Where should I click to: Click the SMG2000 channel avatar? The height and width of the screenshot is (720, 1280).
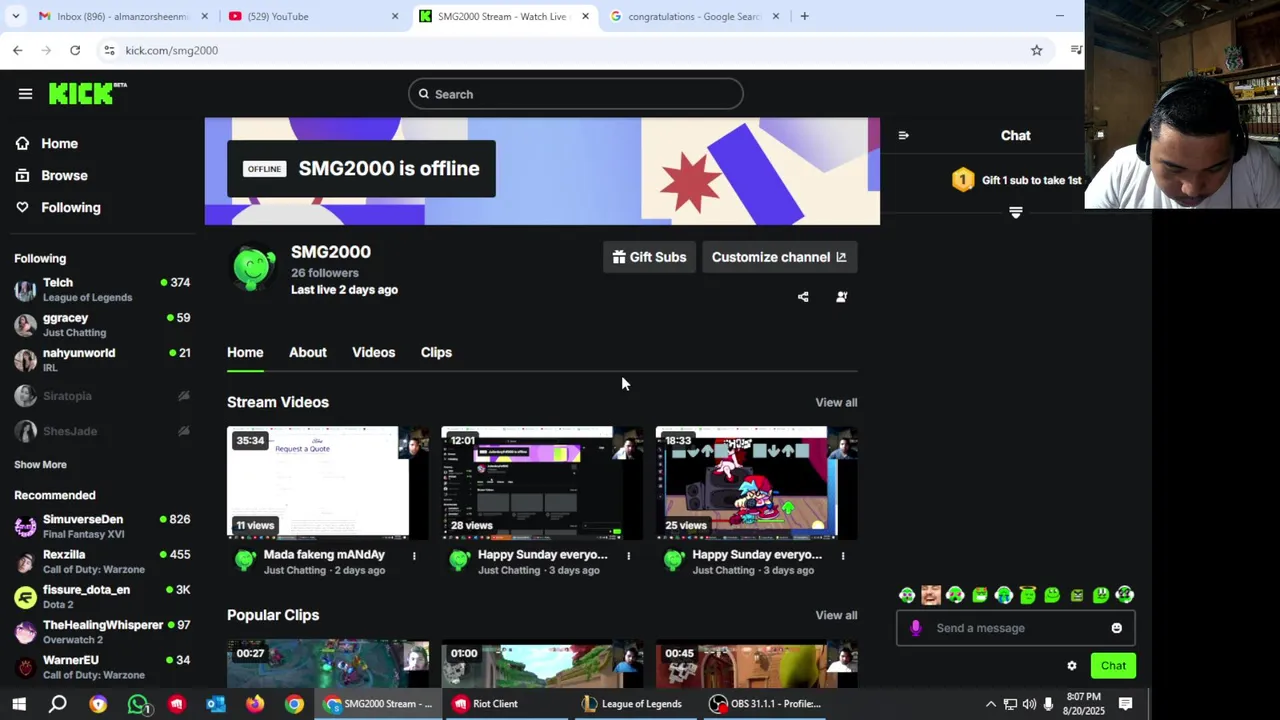point(254,267)
